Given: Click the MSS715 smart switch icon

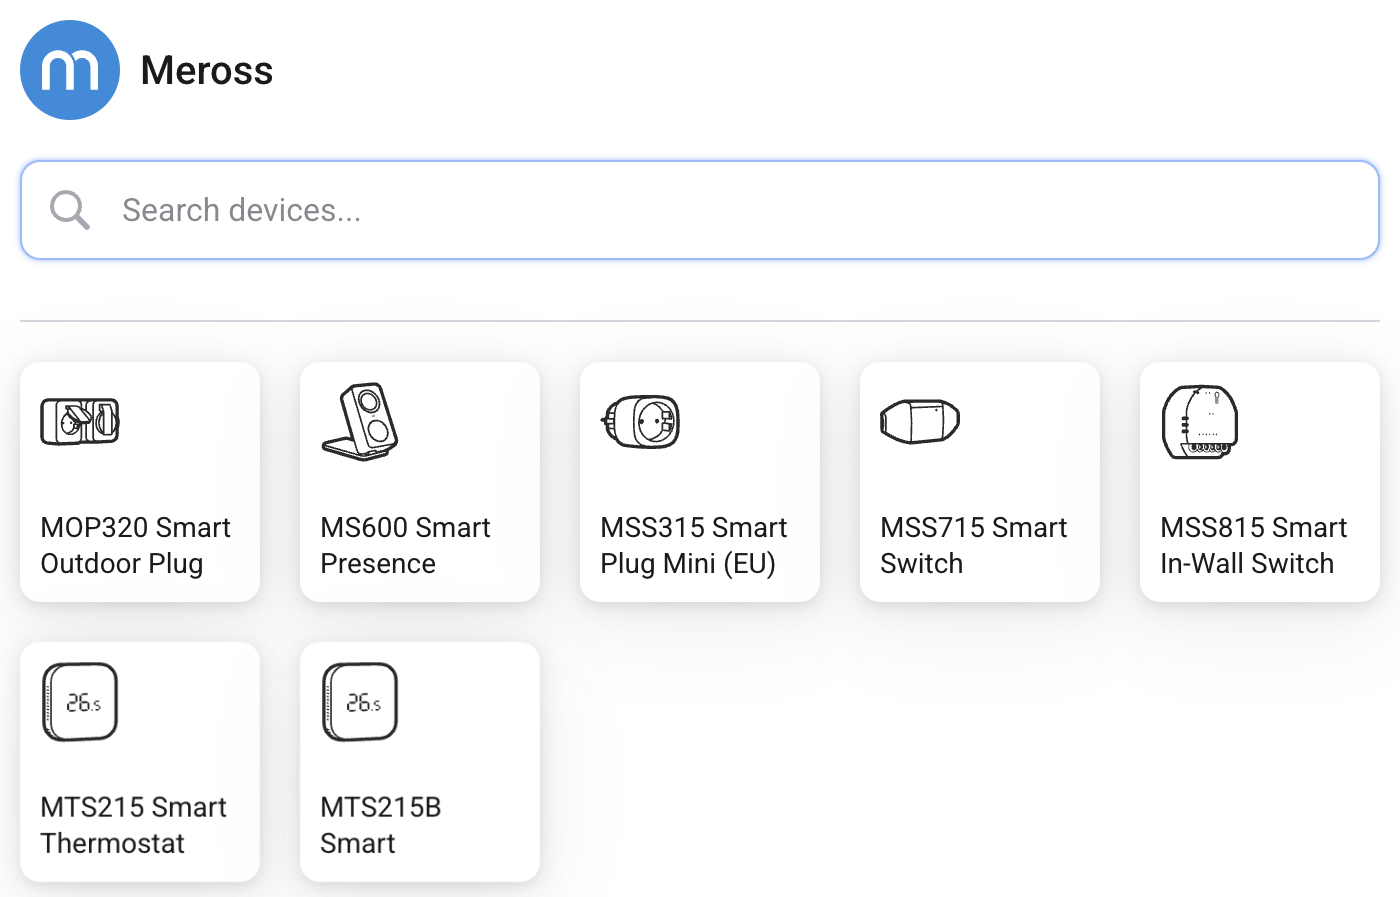Looking at the screenshot, I should (x=920, y=421).
